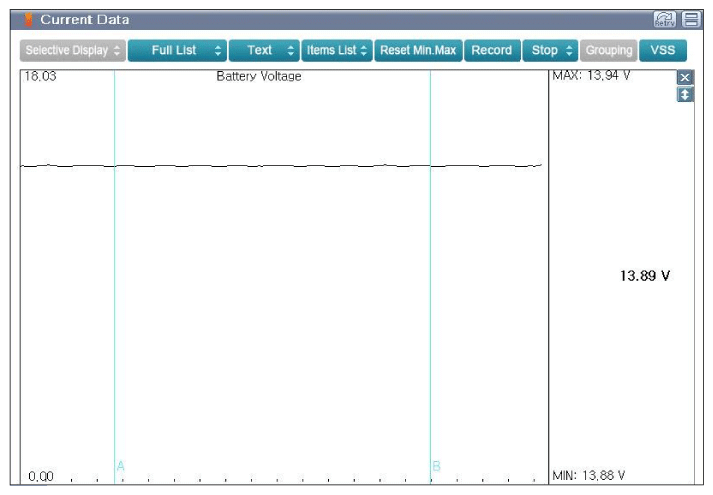Open the Items List dropdown

tap(337, 50)
